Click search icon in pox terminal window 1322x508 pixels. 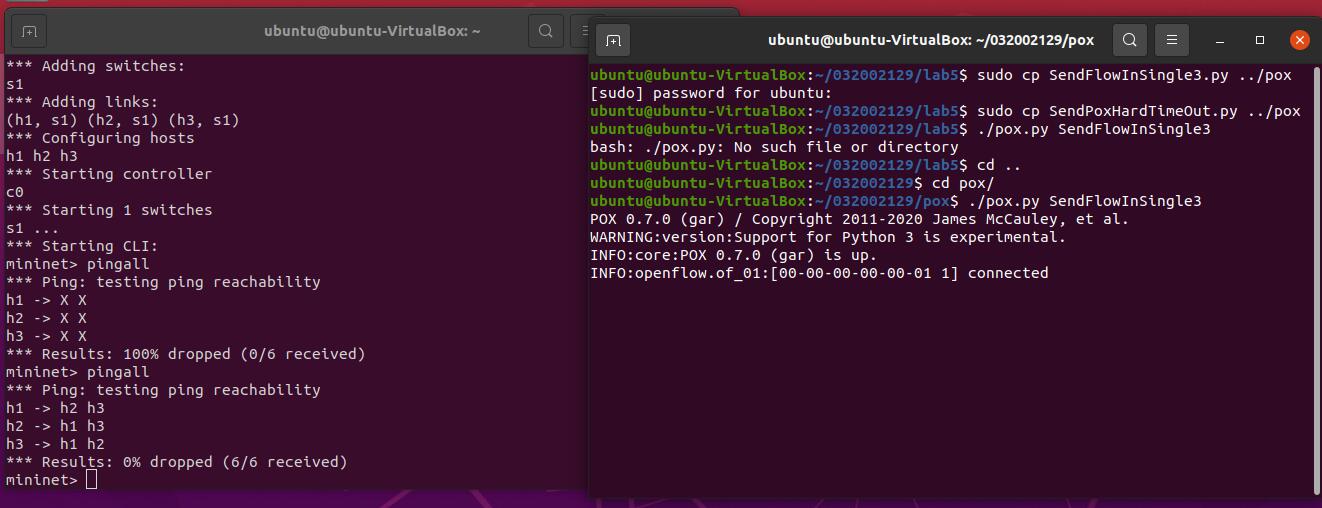coord(1129,40)
